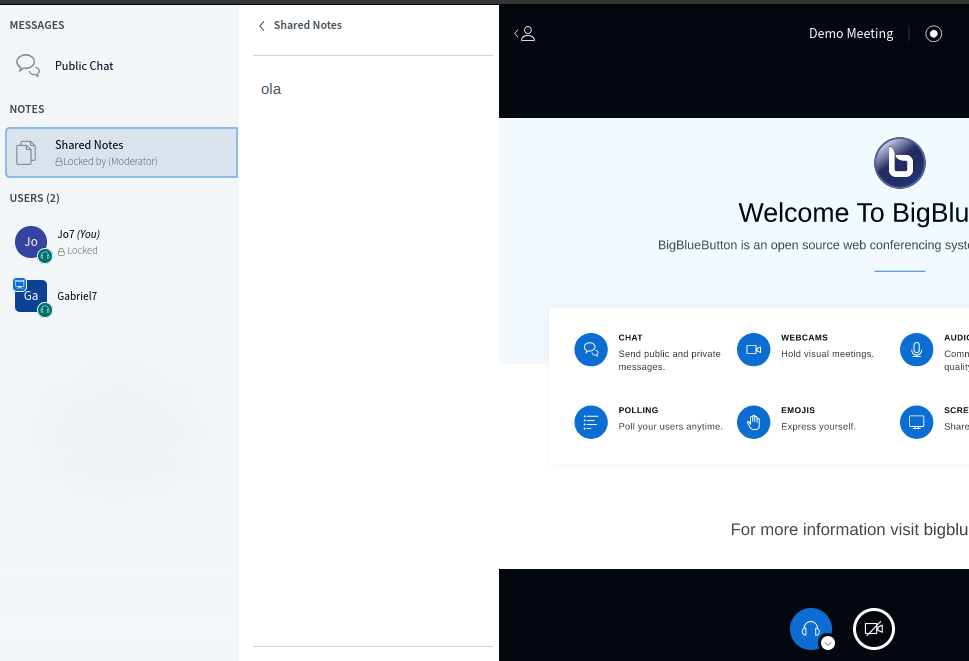Open user Gabriel7 avatar
This screenshot has height=661, width=969.
[x=31, y=296]
